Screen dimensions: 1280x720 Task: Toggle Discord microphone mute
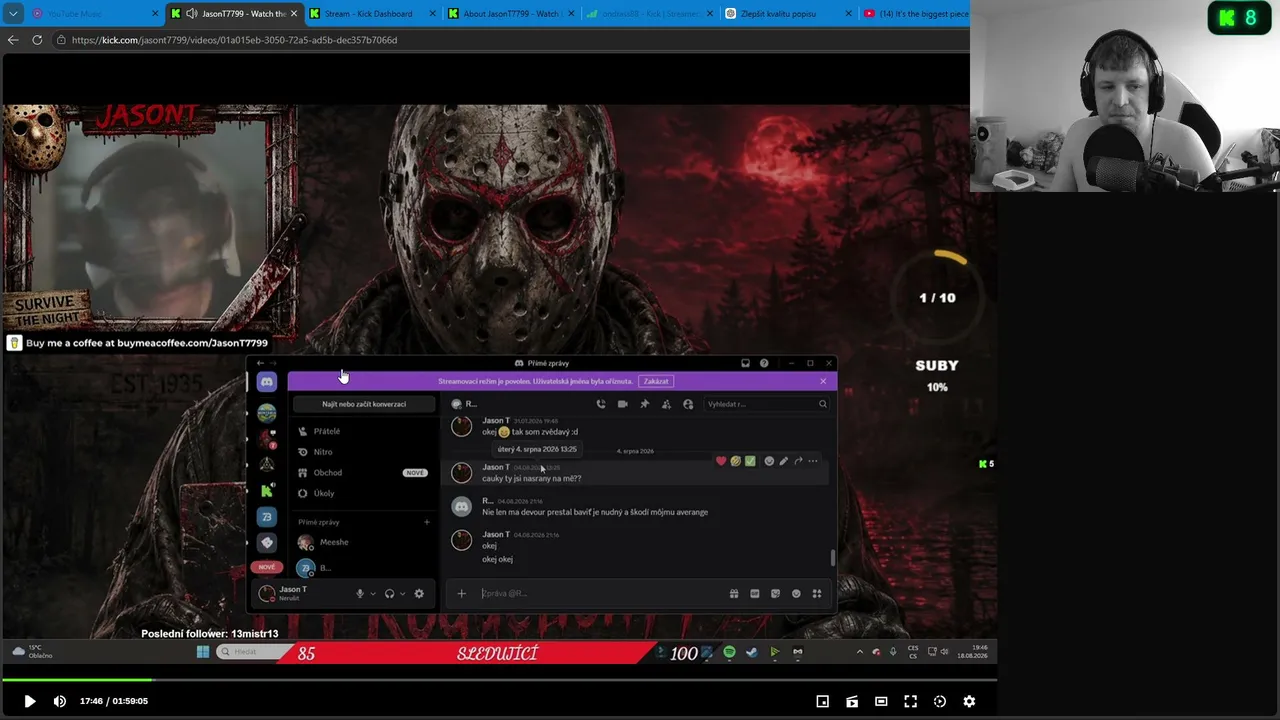(360, 594)
